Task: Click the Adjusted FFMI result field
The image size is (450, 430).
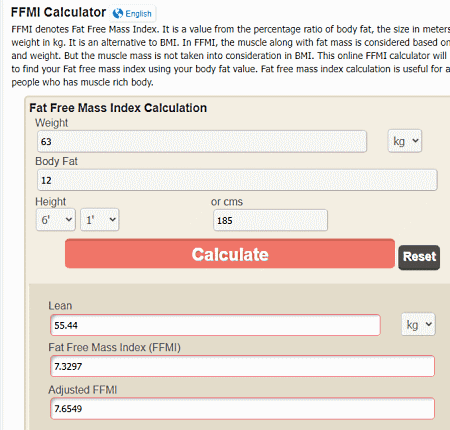Action: click(x=242, y=408)
